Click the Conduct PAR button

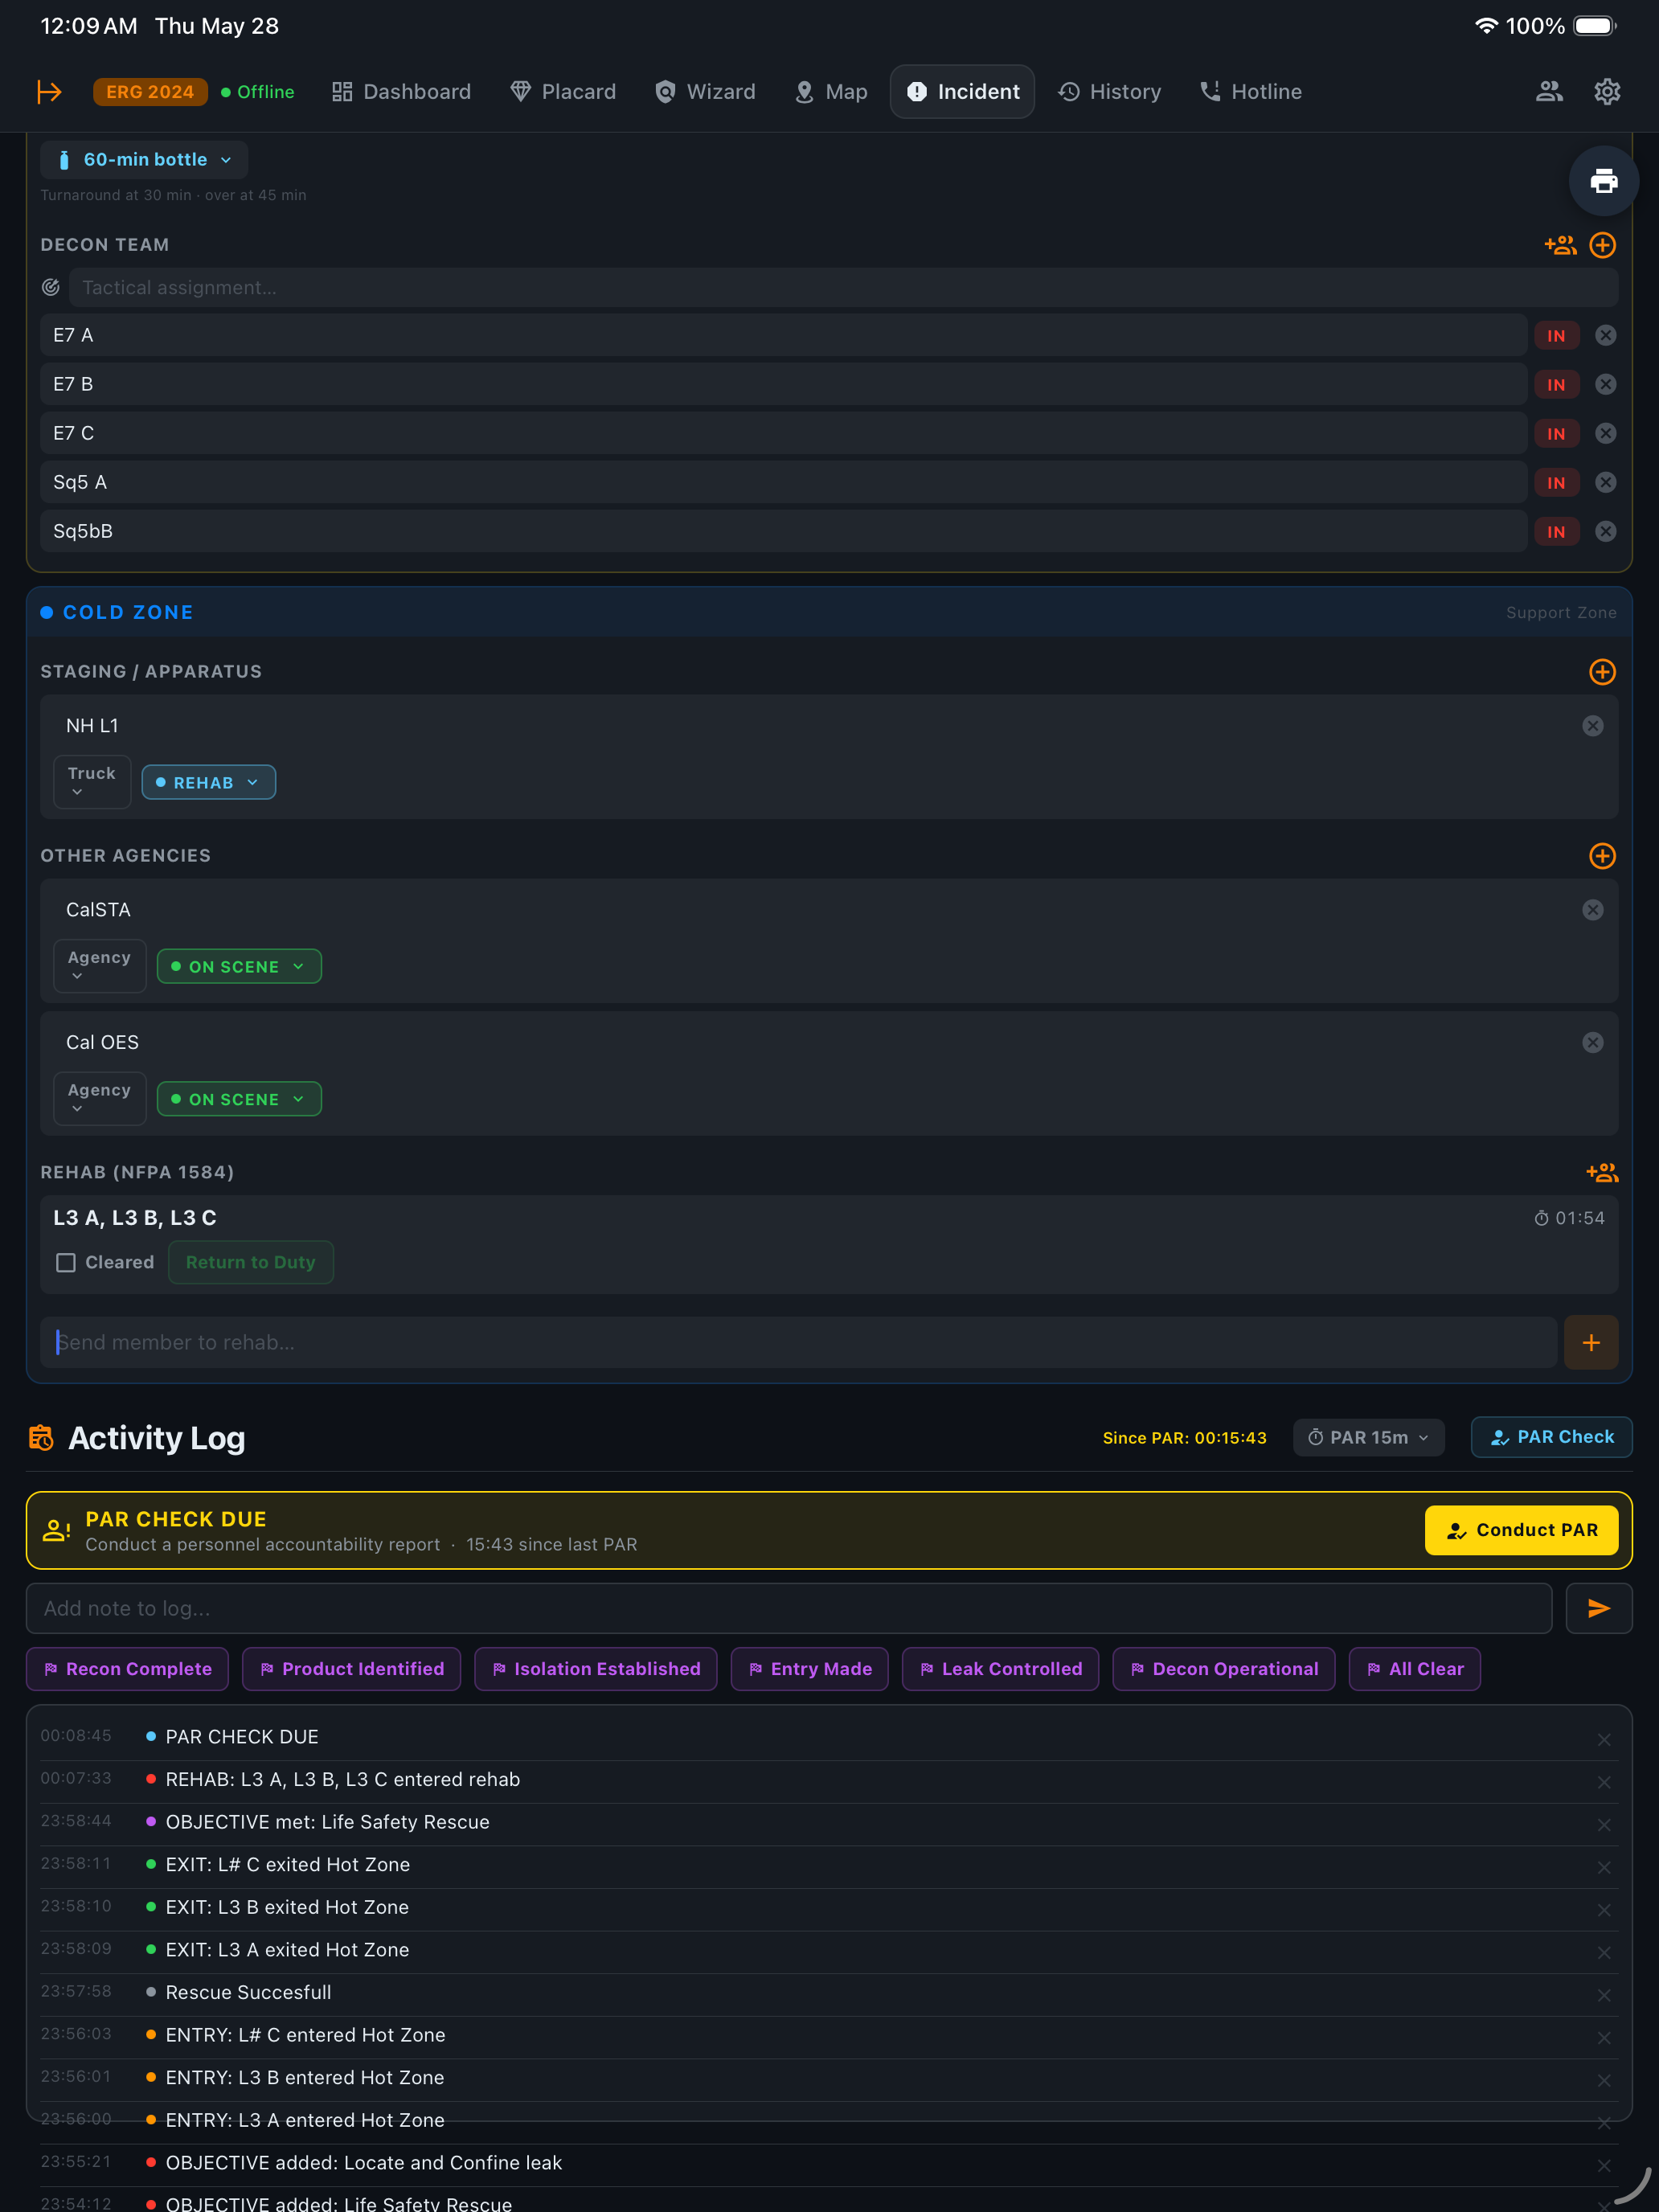point(1521,1530)
